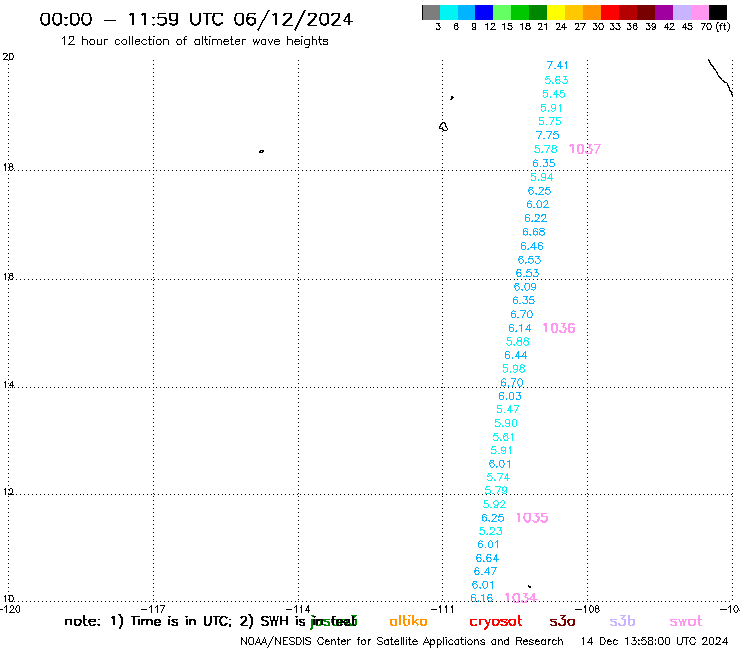Click the wave height value 5.23
Viewport: 740px width, 650px height.
(x=491, y=531)
